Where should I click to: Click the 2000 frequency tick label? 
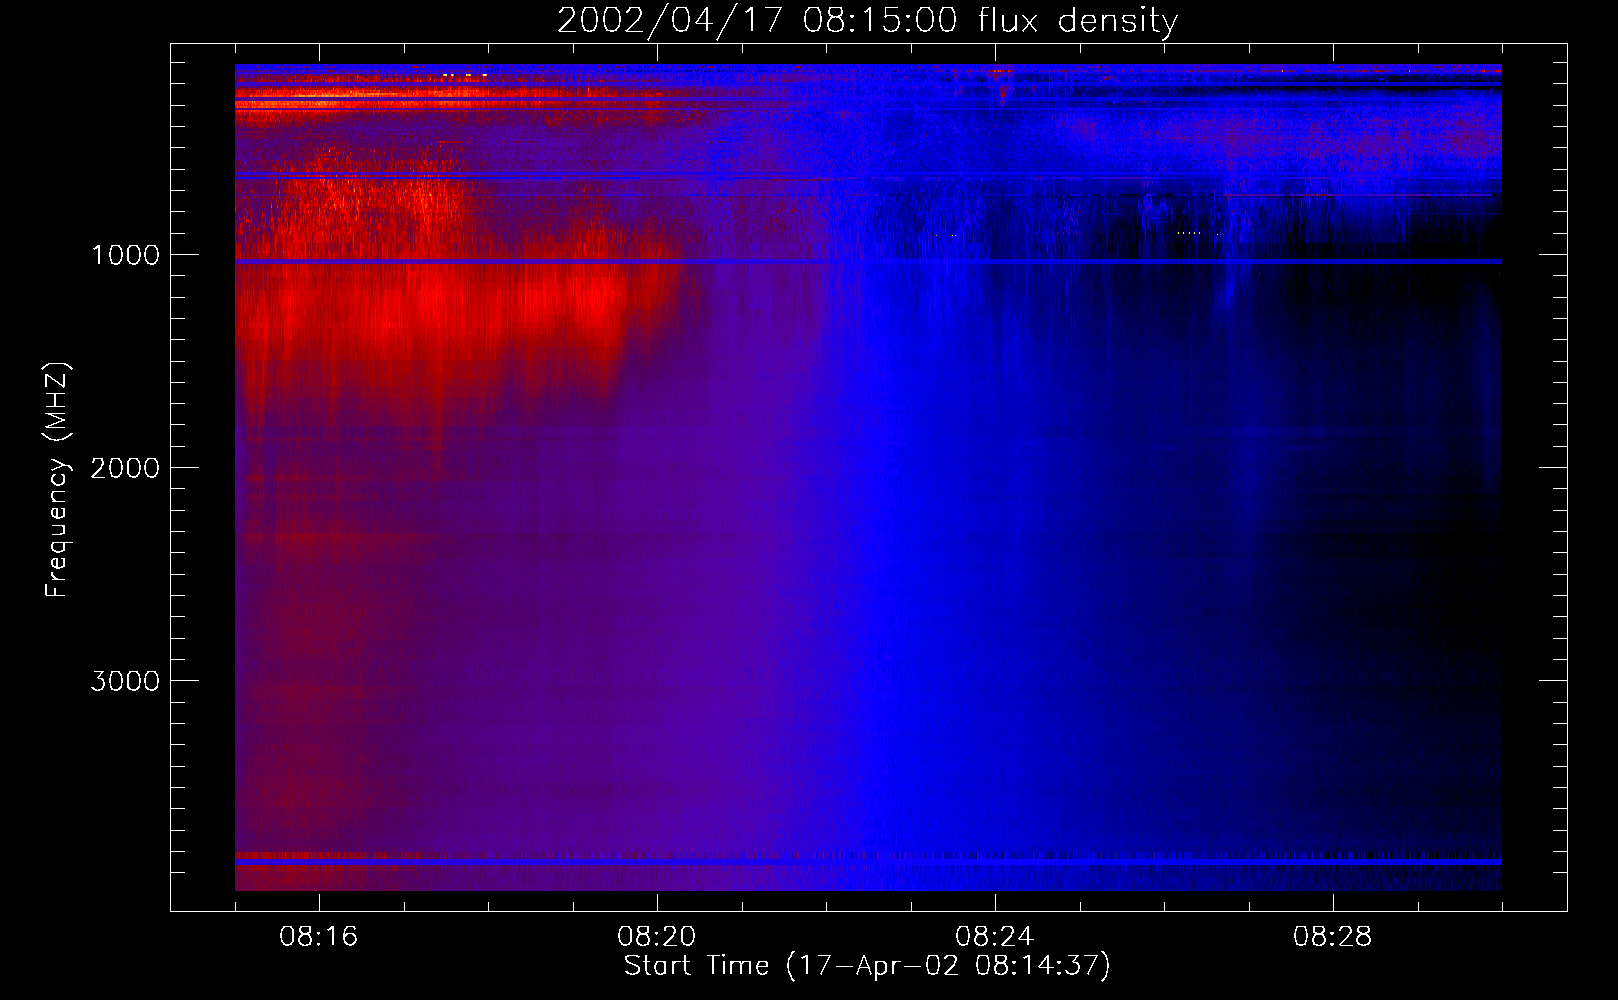click(x=125, y=468)
